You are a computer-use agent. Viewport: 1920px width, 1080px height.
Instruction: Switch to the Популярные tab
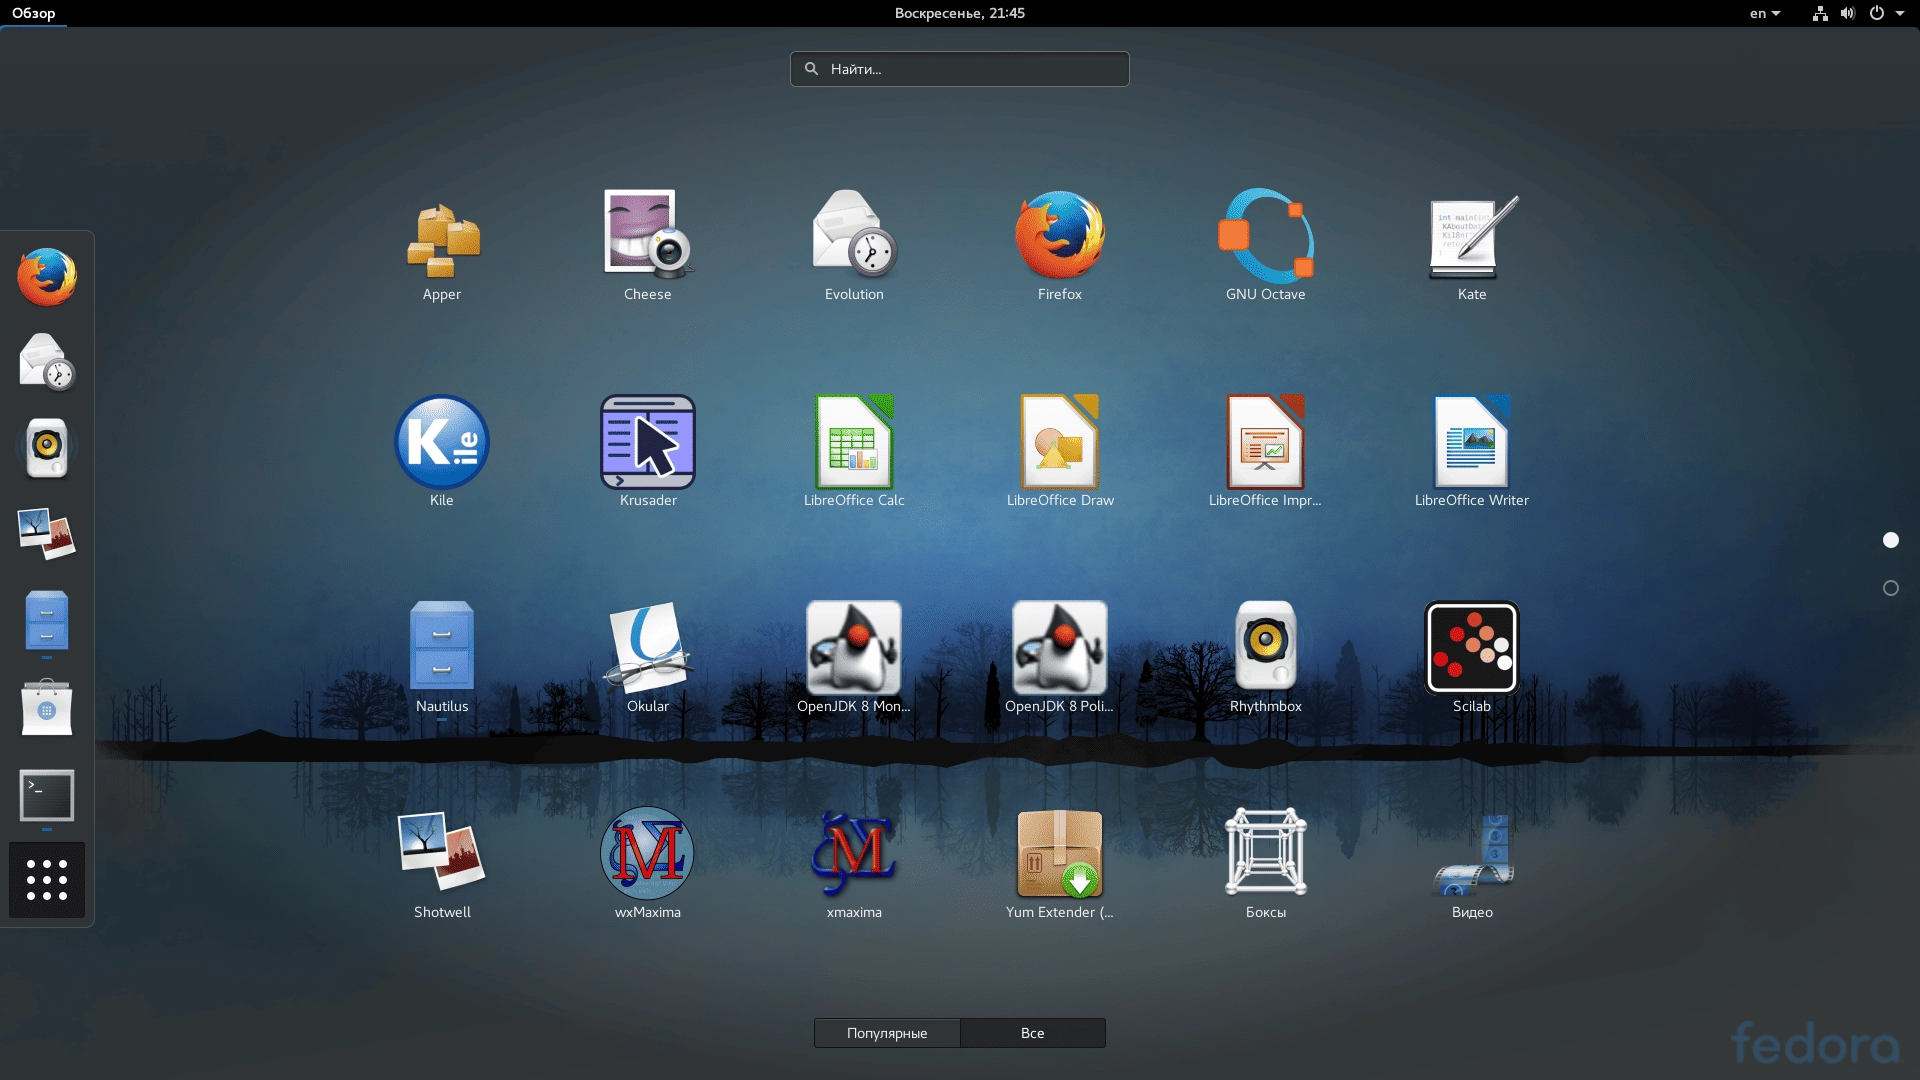(887, 1033)
